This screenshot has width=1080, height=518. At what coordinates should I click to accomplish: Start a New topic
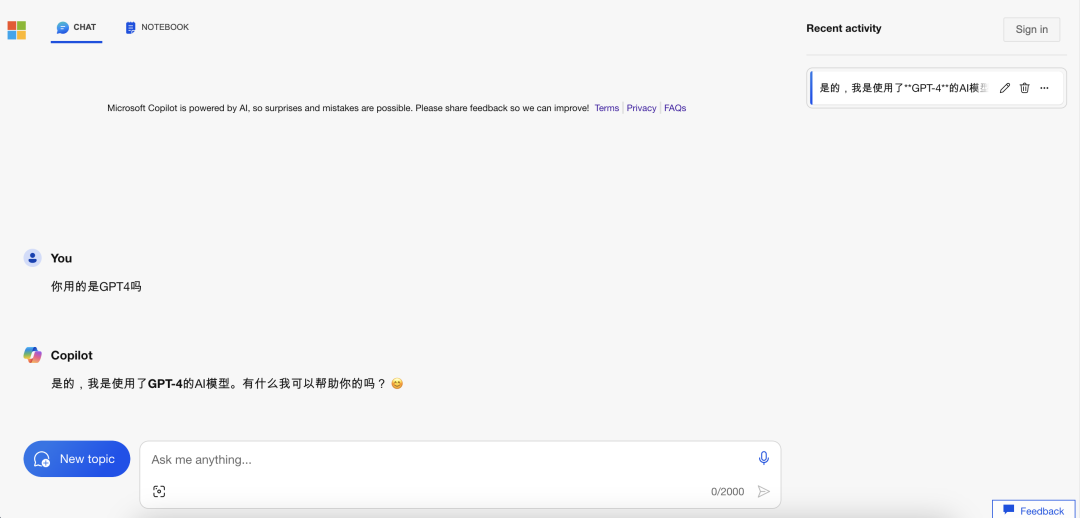click(x=76, y=459)
